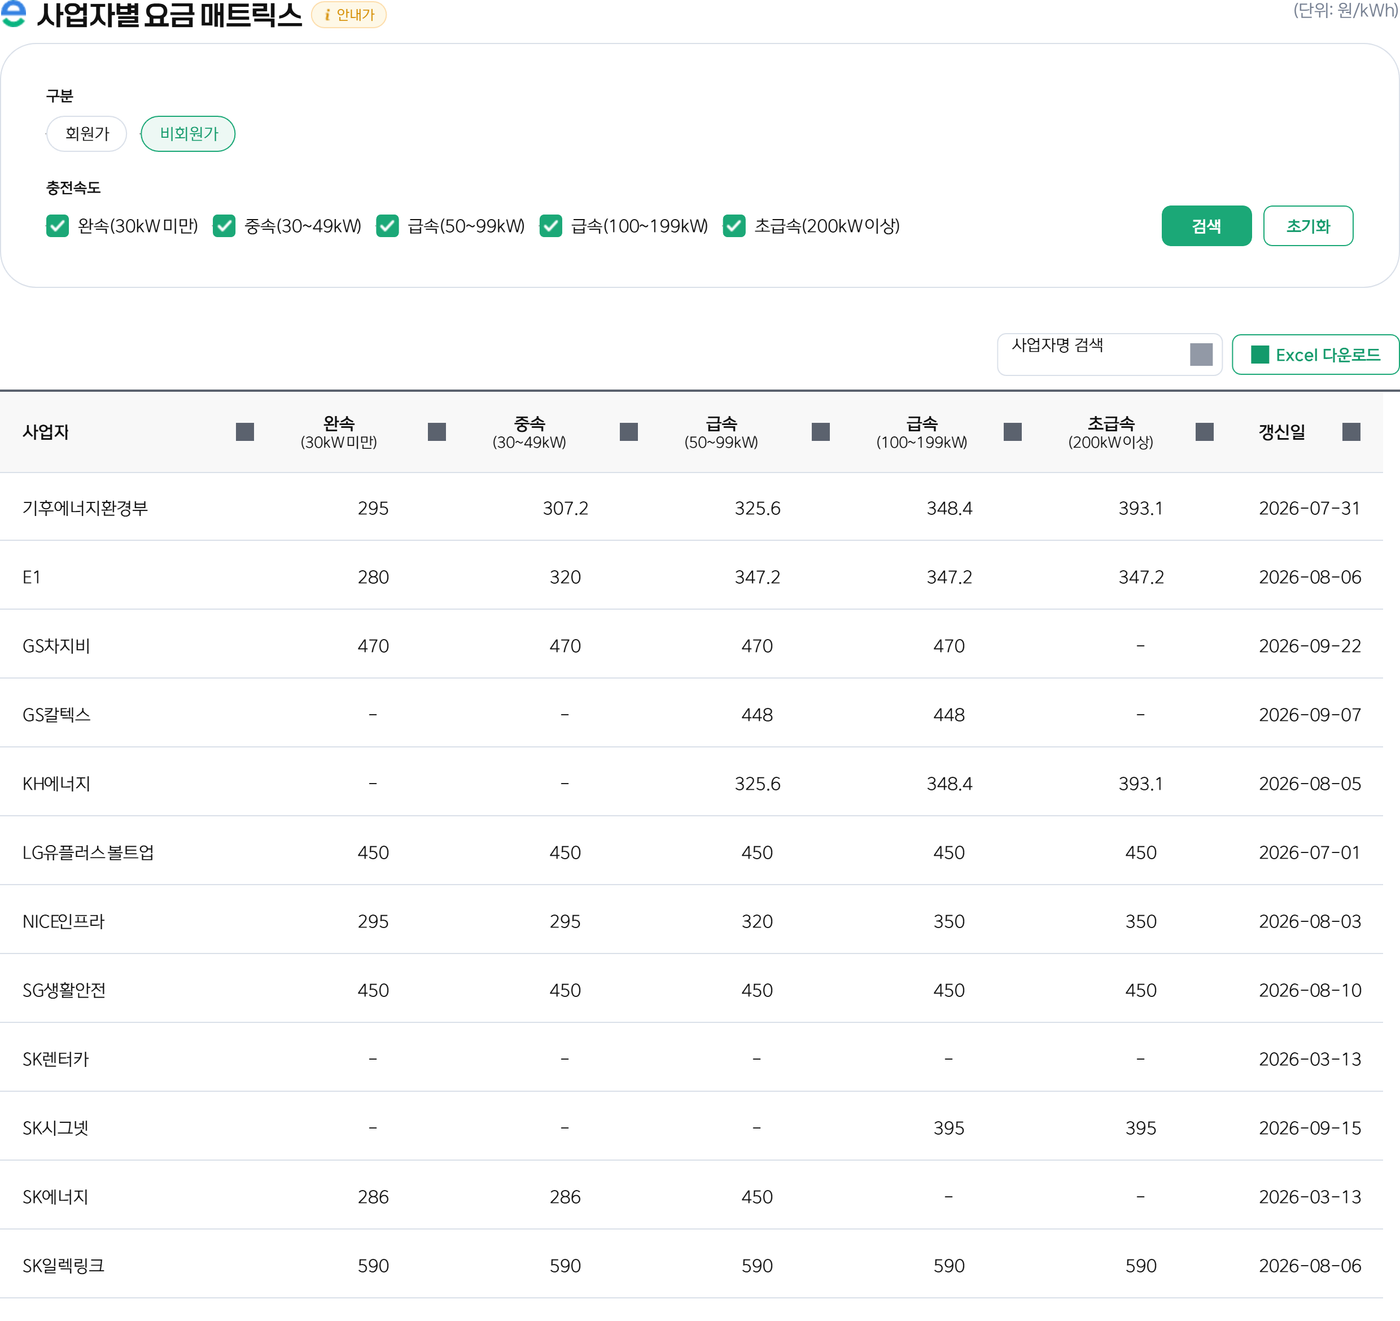Reset filters with 초기화 button
Viewport: 1400px width, 1321px height.
click(1308, 226)
